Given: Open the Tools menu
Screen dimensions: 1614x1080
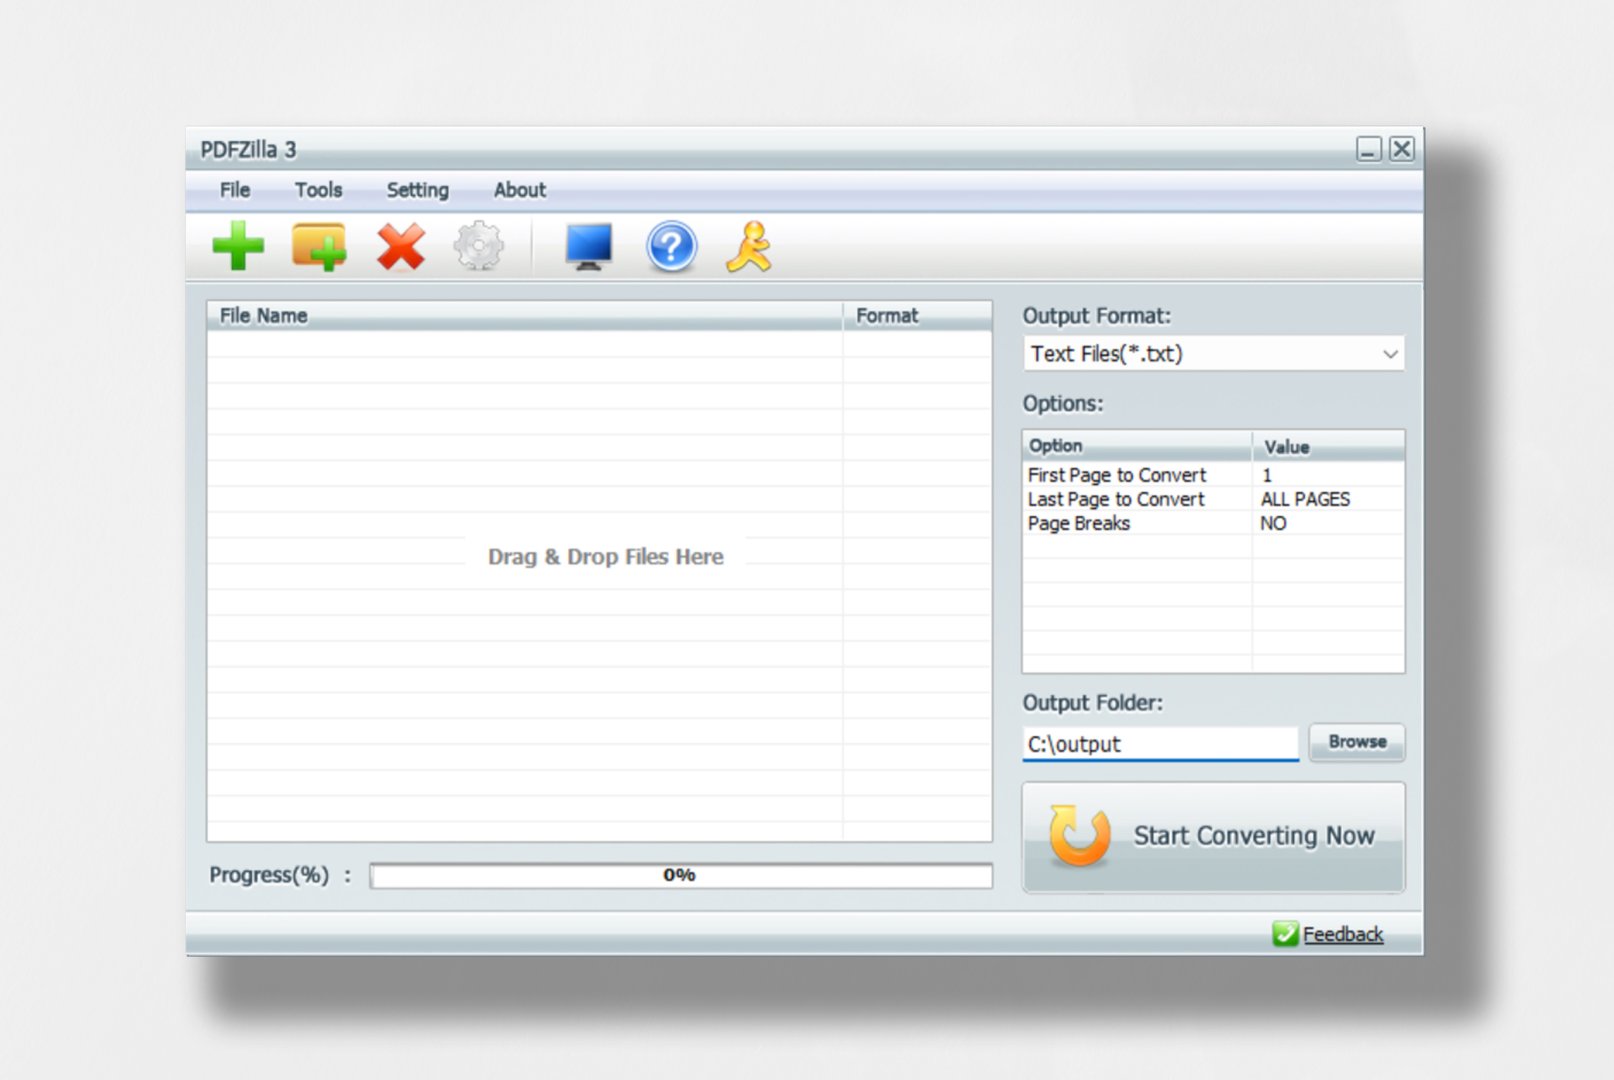Looking at the screenshot, I should pos(318,190).
